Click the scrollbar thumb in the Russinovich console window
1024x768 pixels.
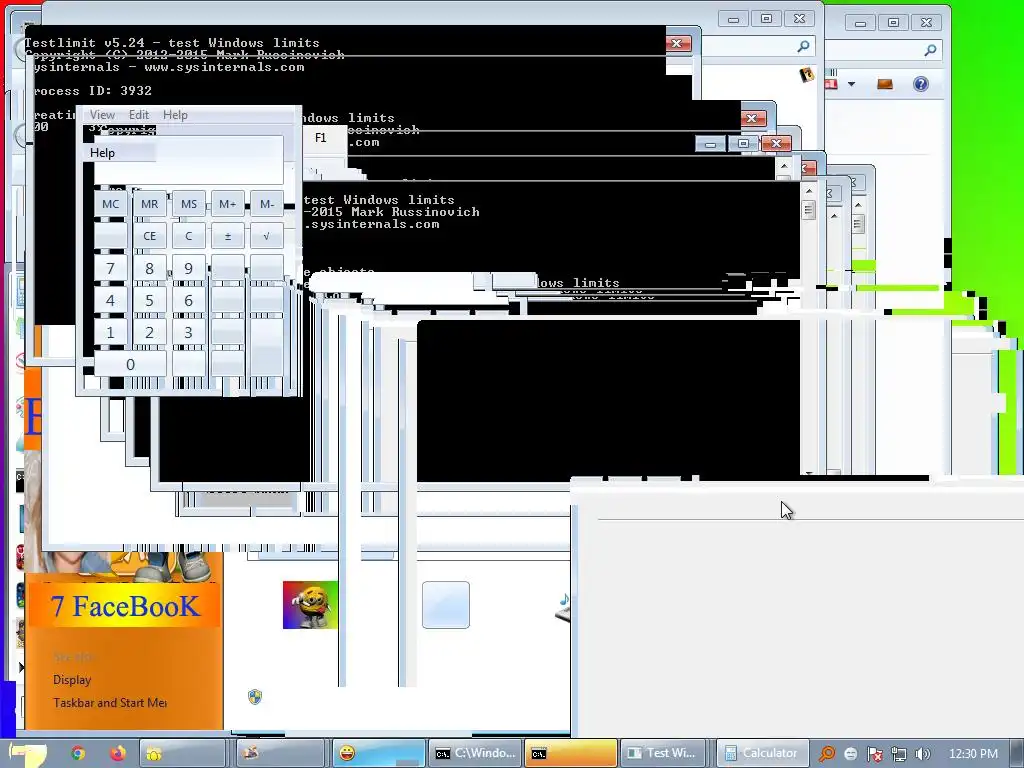808,210
